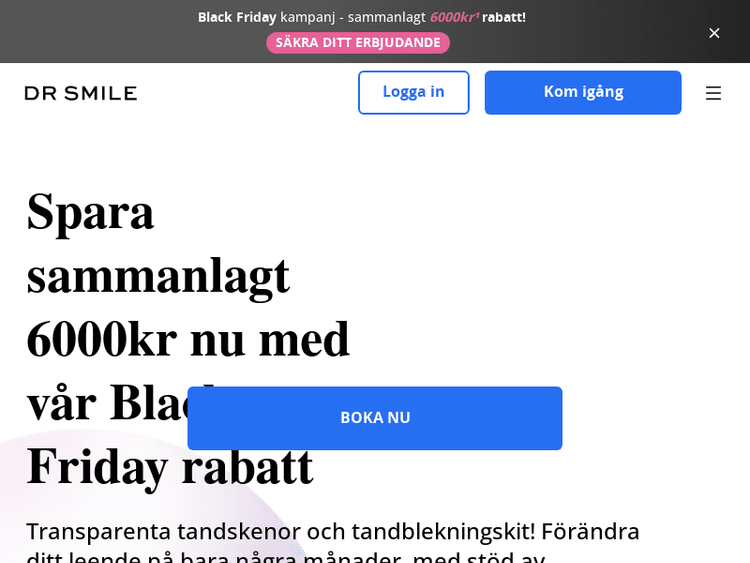Click the vår heading word
Viewport: 750px width, 563px height.
62,403
